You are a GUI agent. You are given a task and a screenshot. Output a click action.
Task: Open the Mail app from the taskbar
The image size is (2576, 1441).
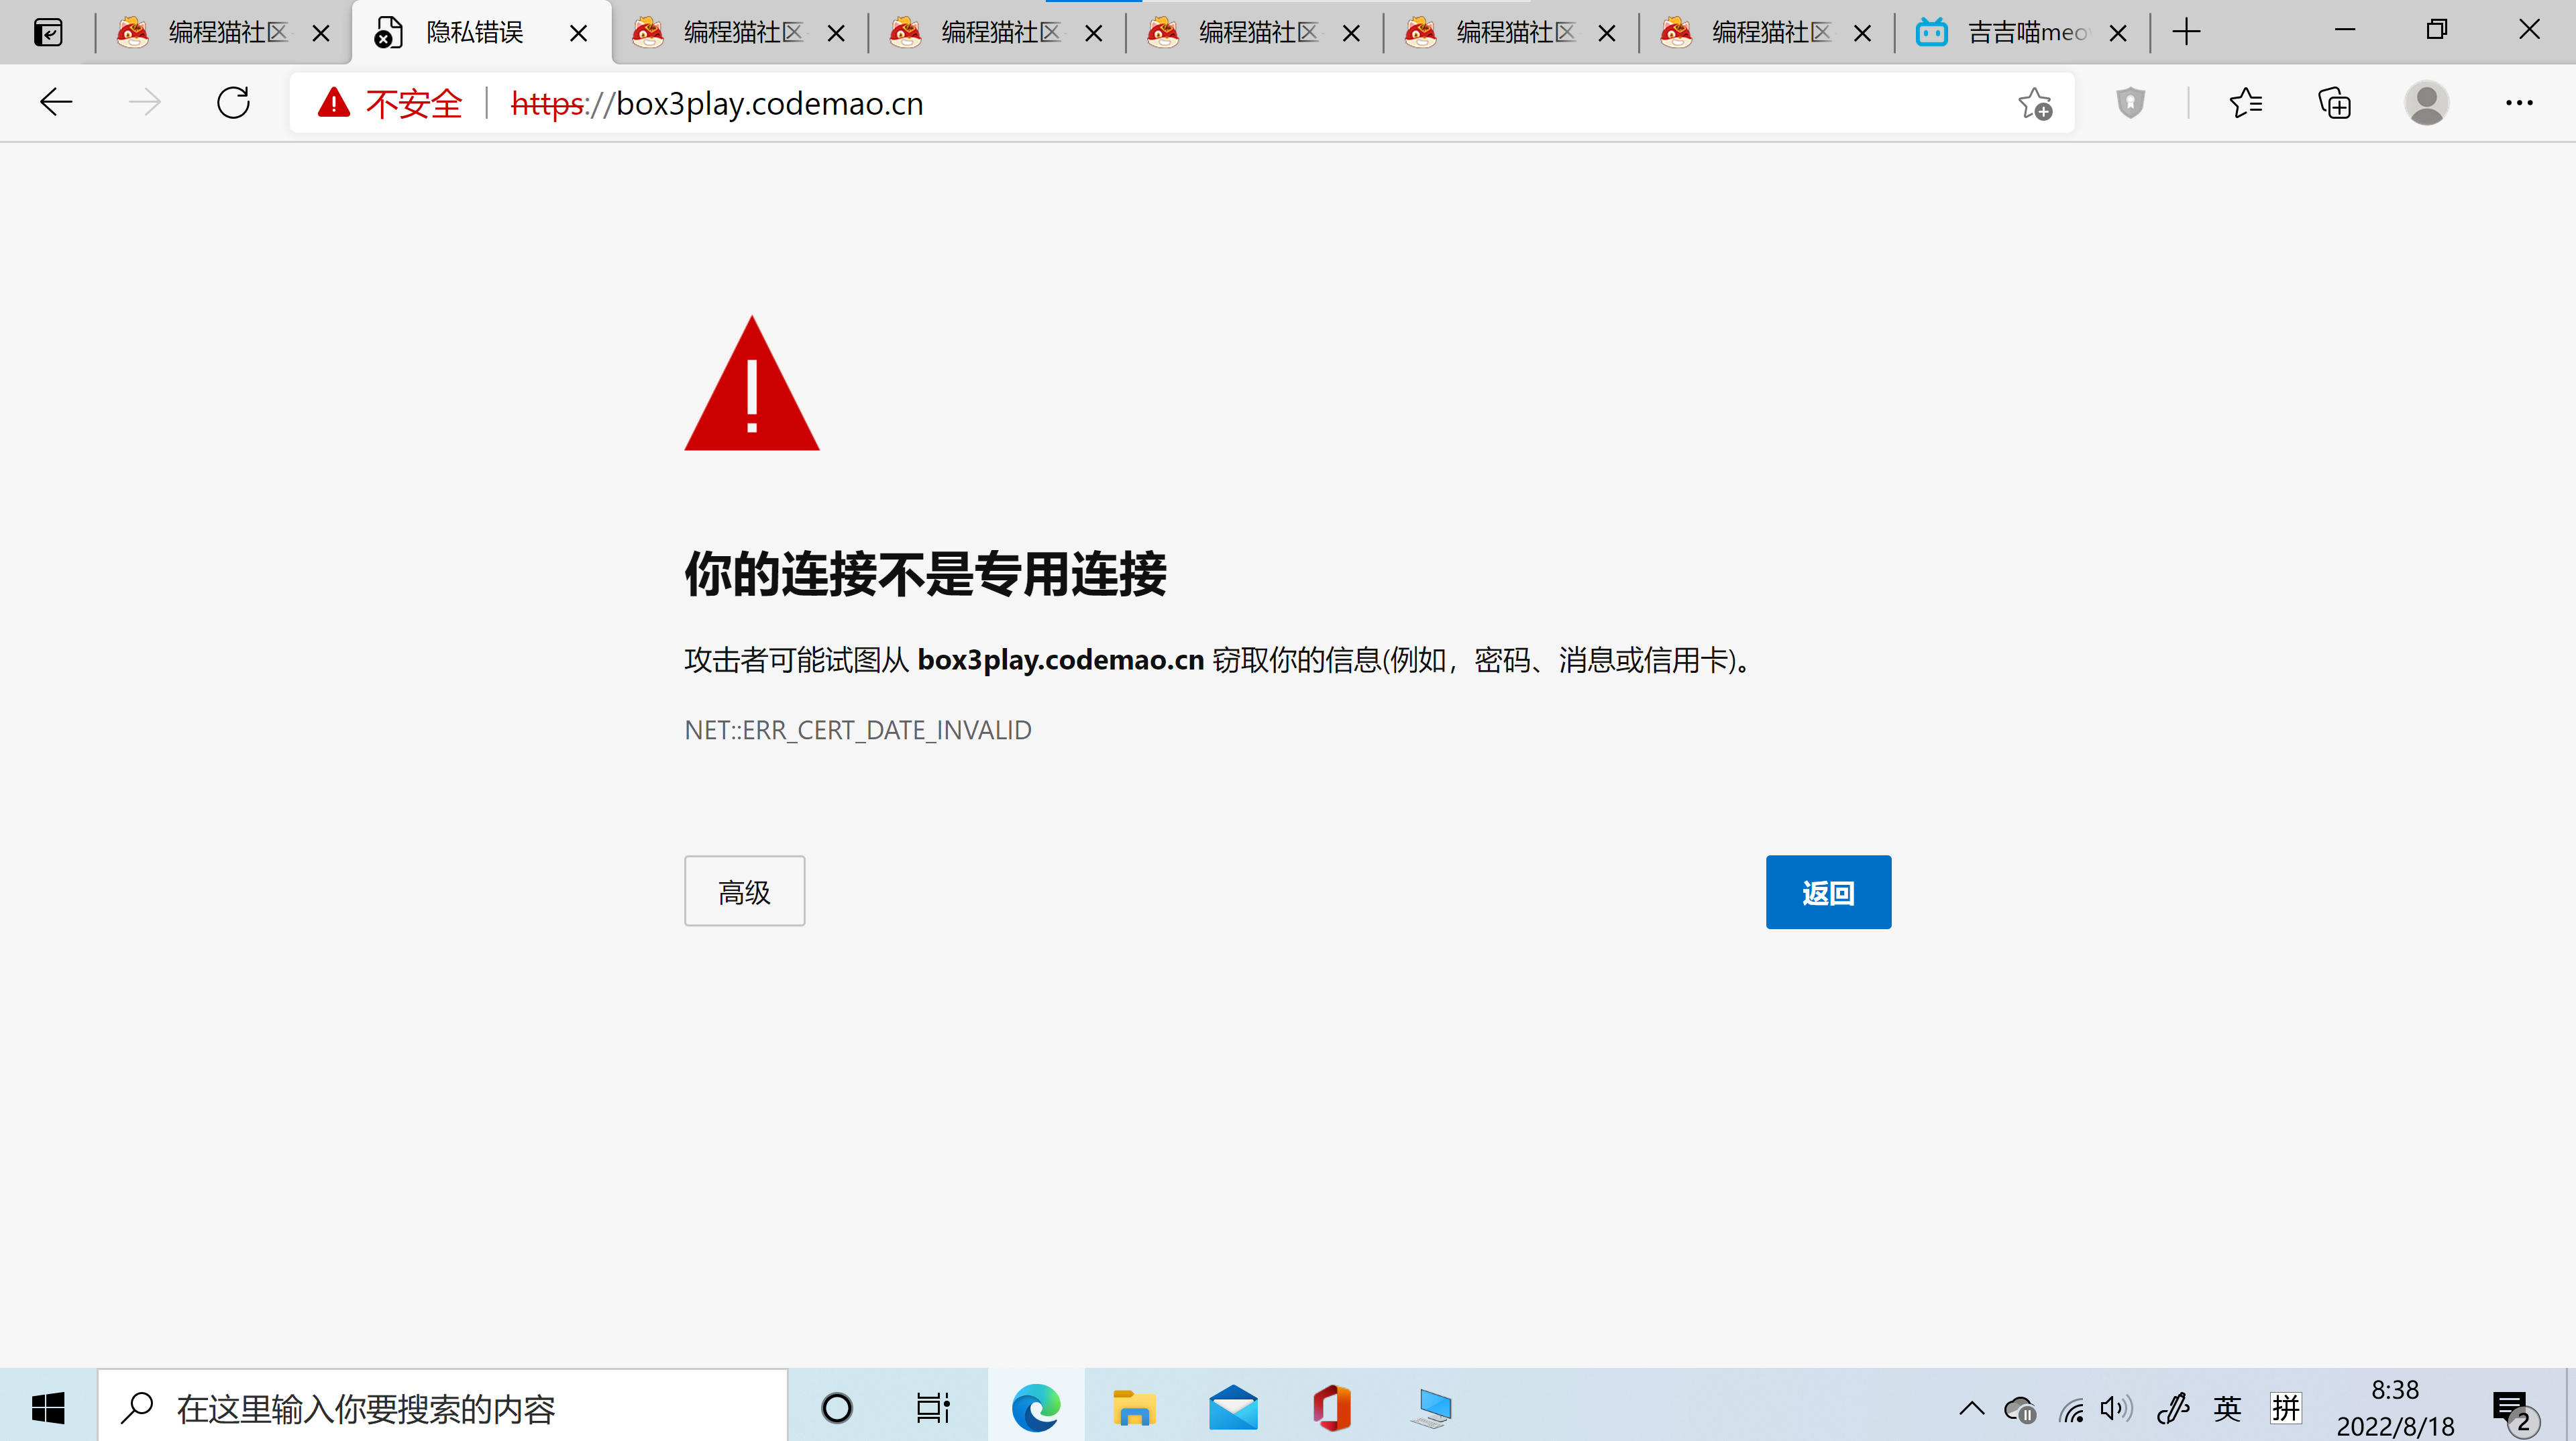[x=1233, y=1408]
